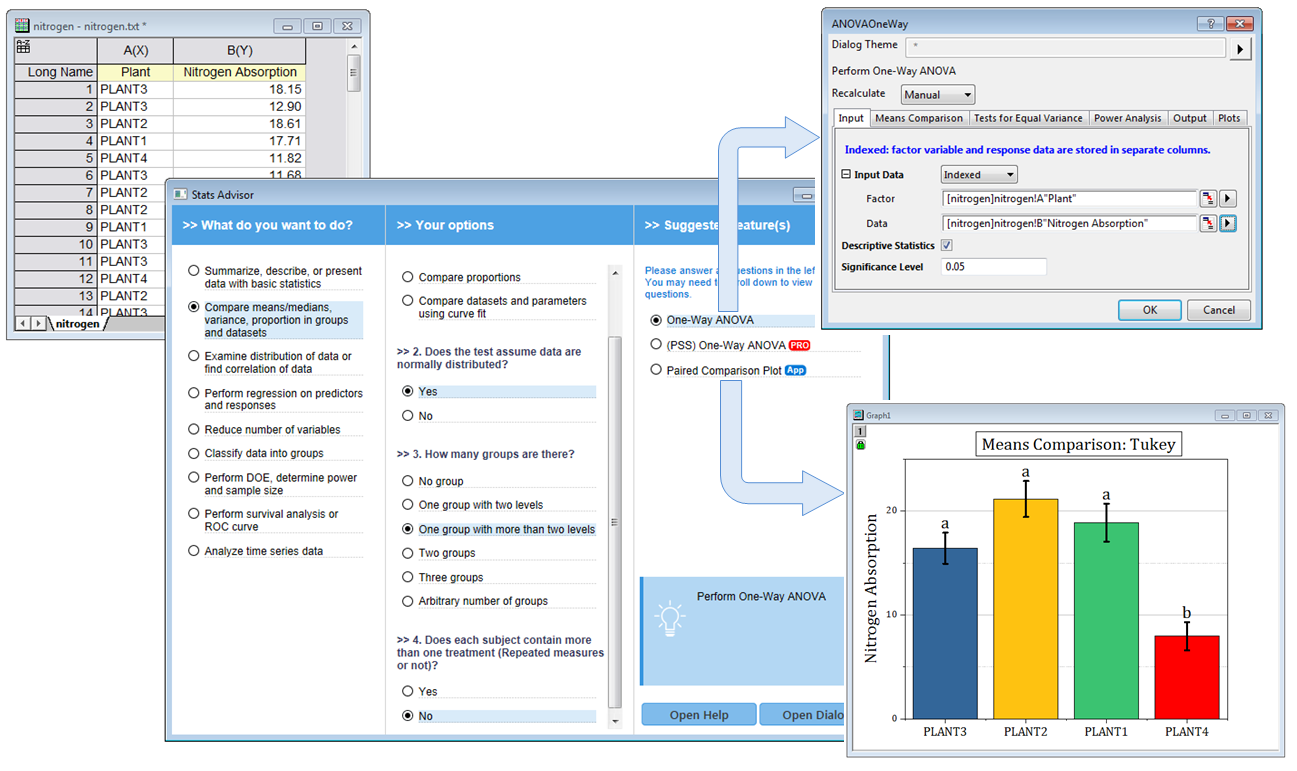The image size is (1297, 771).
Task: Click the Data range selection icon
Action: pyautogui.click(x=1208, y=224)
